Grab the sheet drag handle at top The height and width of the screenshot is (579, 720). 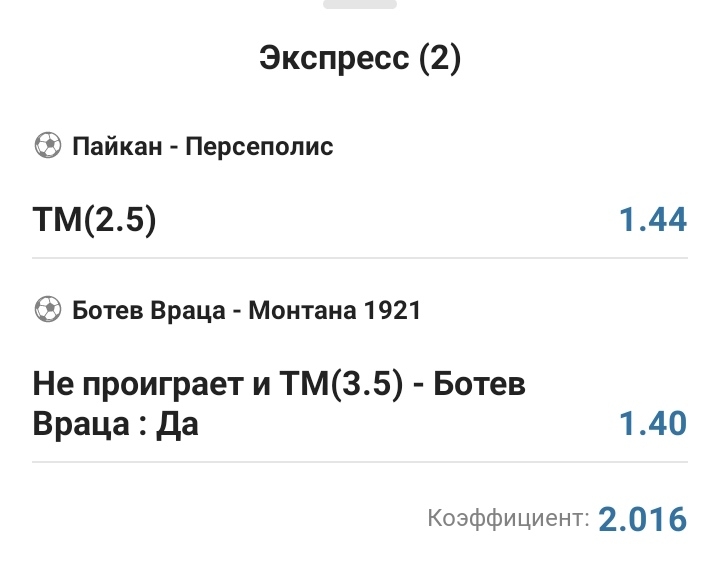point(360,4)
